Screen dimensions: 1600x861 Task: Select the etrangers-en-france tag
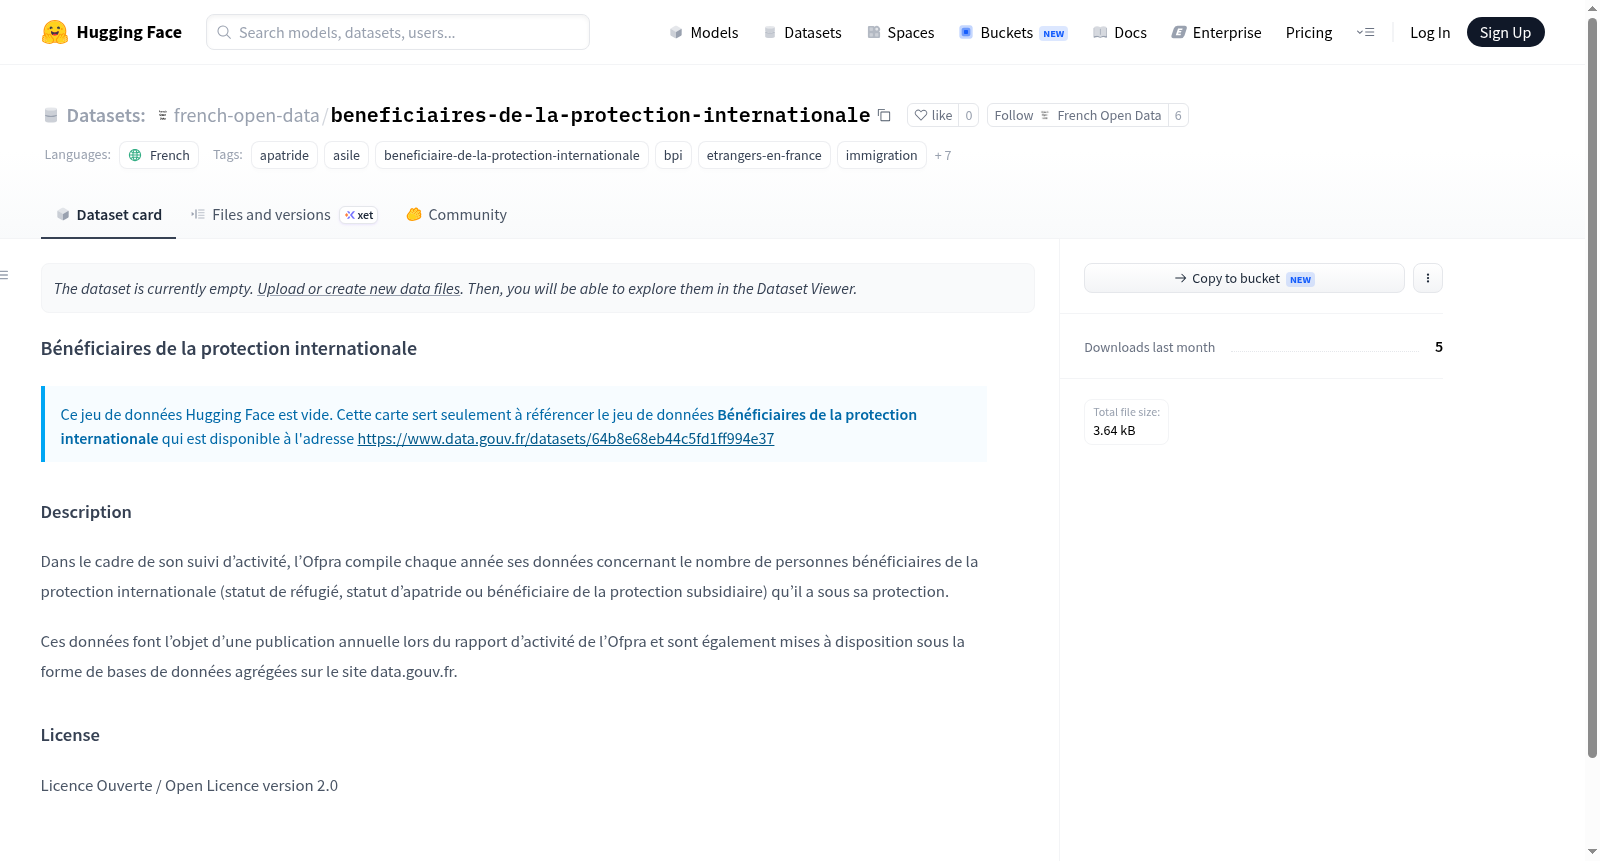click(764, 155)
